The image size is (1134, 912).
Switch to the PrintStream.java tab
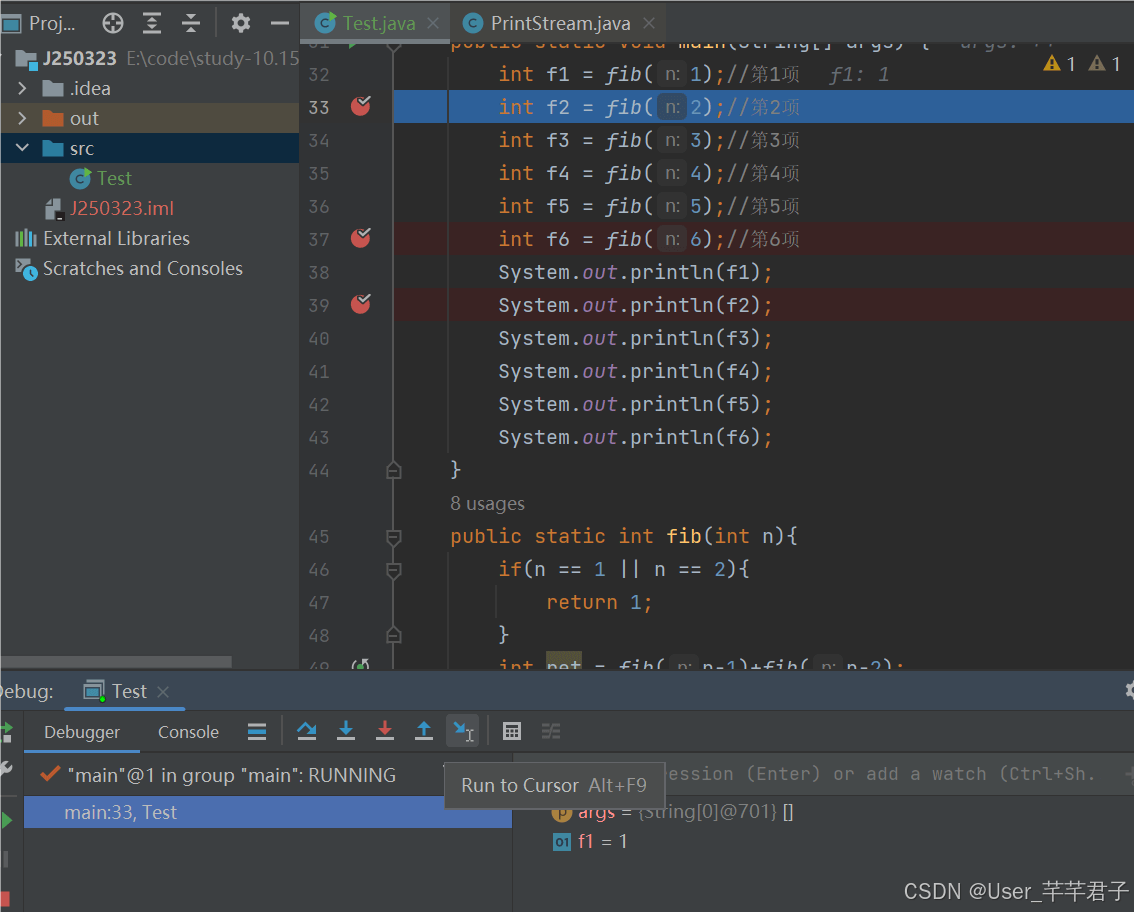559,23
